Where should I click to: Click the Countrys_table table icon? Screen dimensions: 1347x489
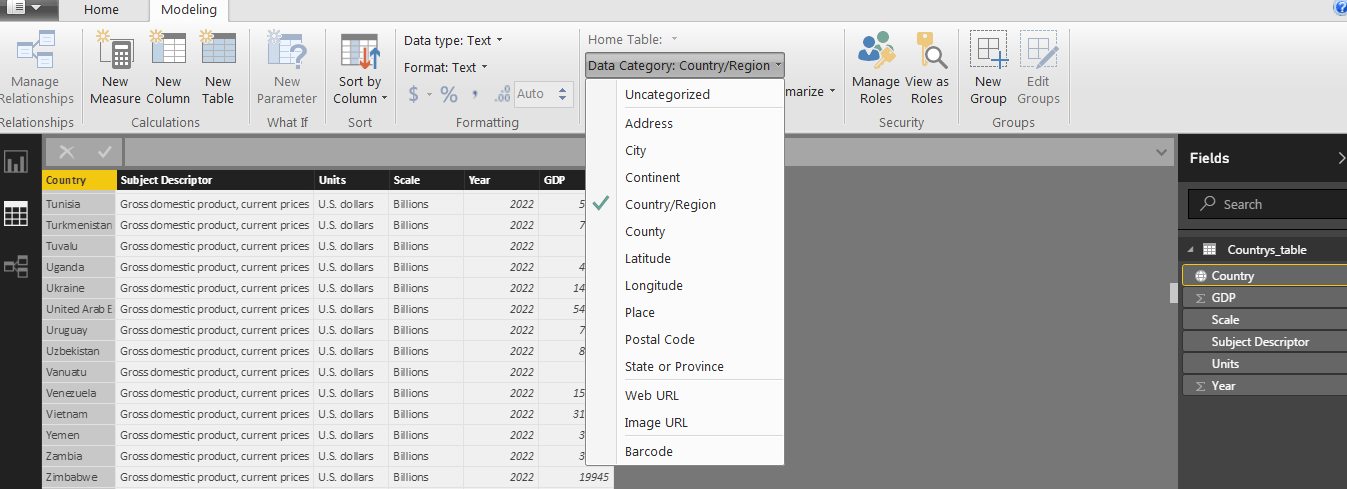(1209, 250)
